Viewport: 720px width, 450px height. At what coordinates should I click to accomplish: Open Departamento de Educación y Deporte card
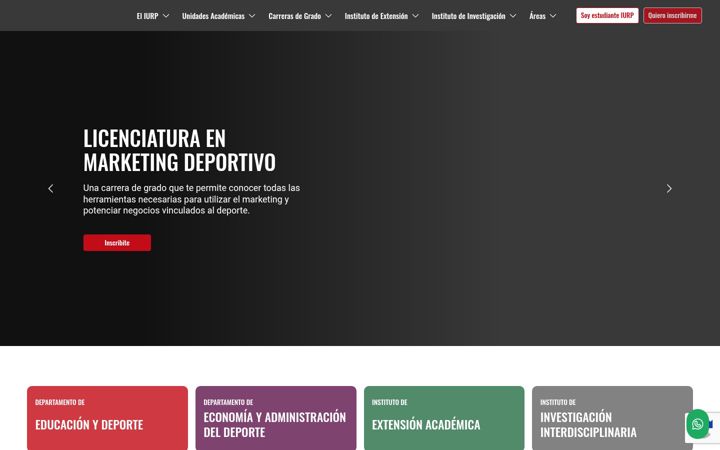pyautogui.click(x=107, y=418)
